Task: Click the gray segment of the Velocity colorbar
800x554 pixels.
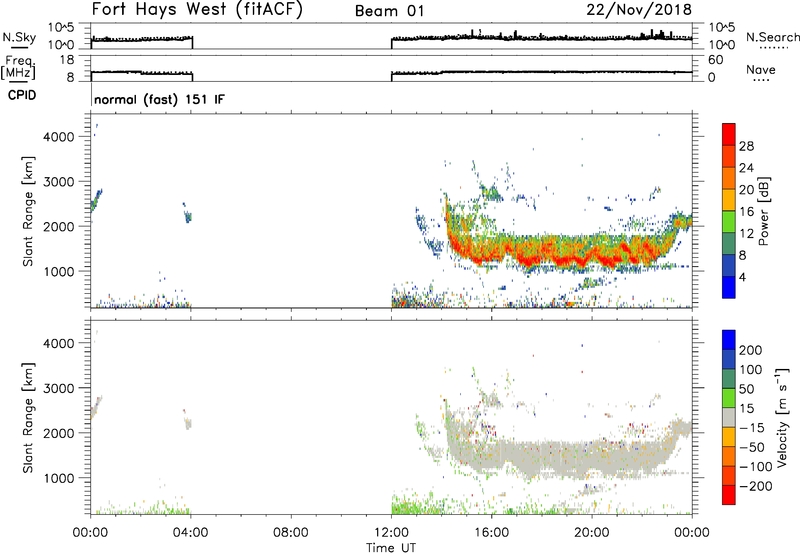Action: (x=729, y=417)
